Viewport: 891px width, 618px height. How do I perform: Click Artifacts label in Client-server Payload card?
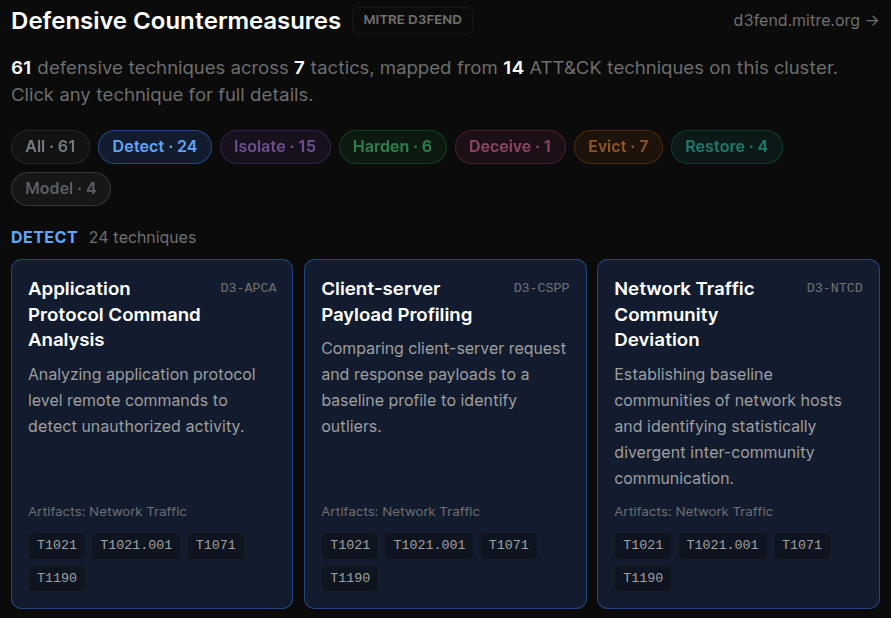pos(401,512)
